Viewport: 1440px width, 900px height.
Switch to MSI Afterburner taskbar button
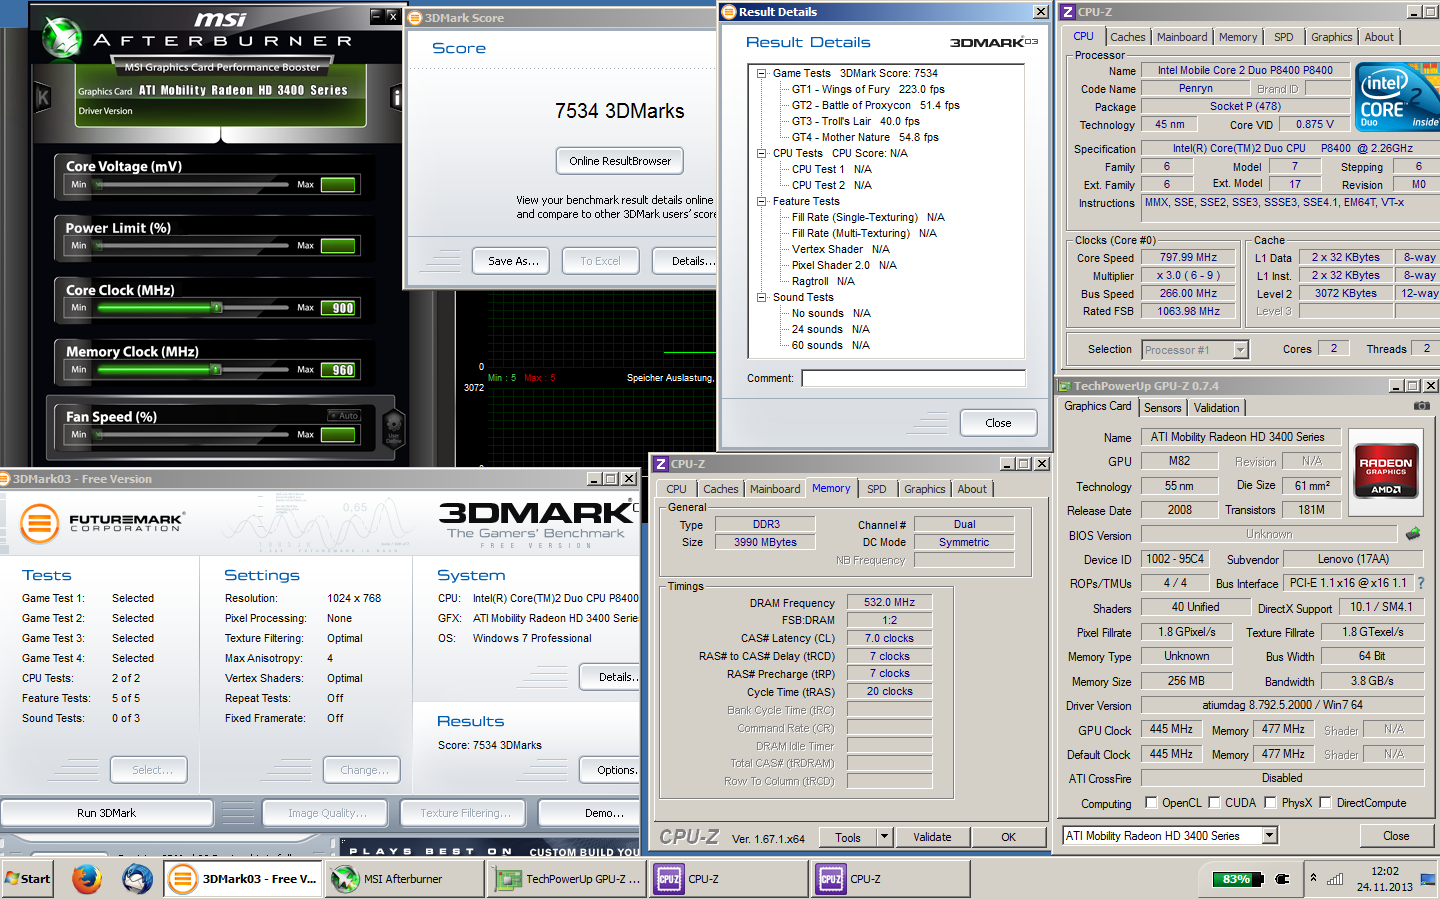tap(405, 879)
